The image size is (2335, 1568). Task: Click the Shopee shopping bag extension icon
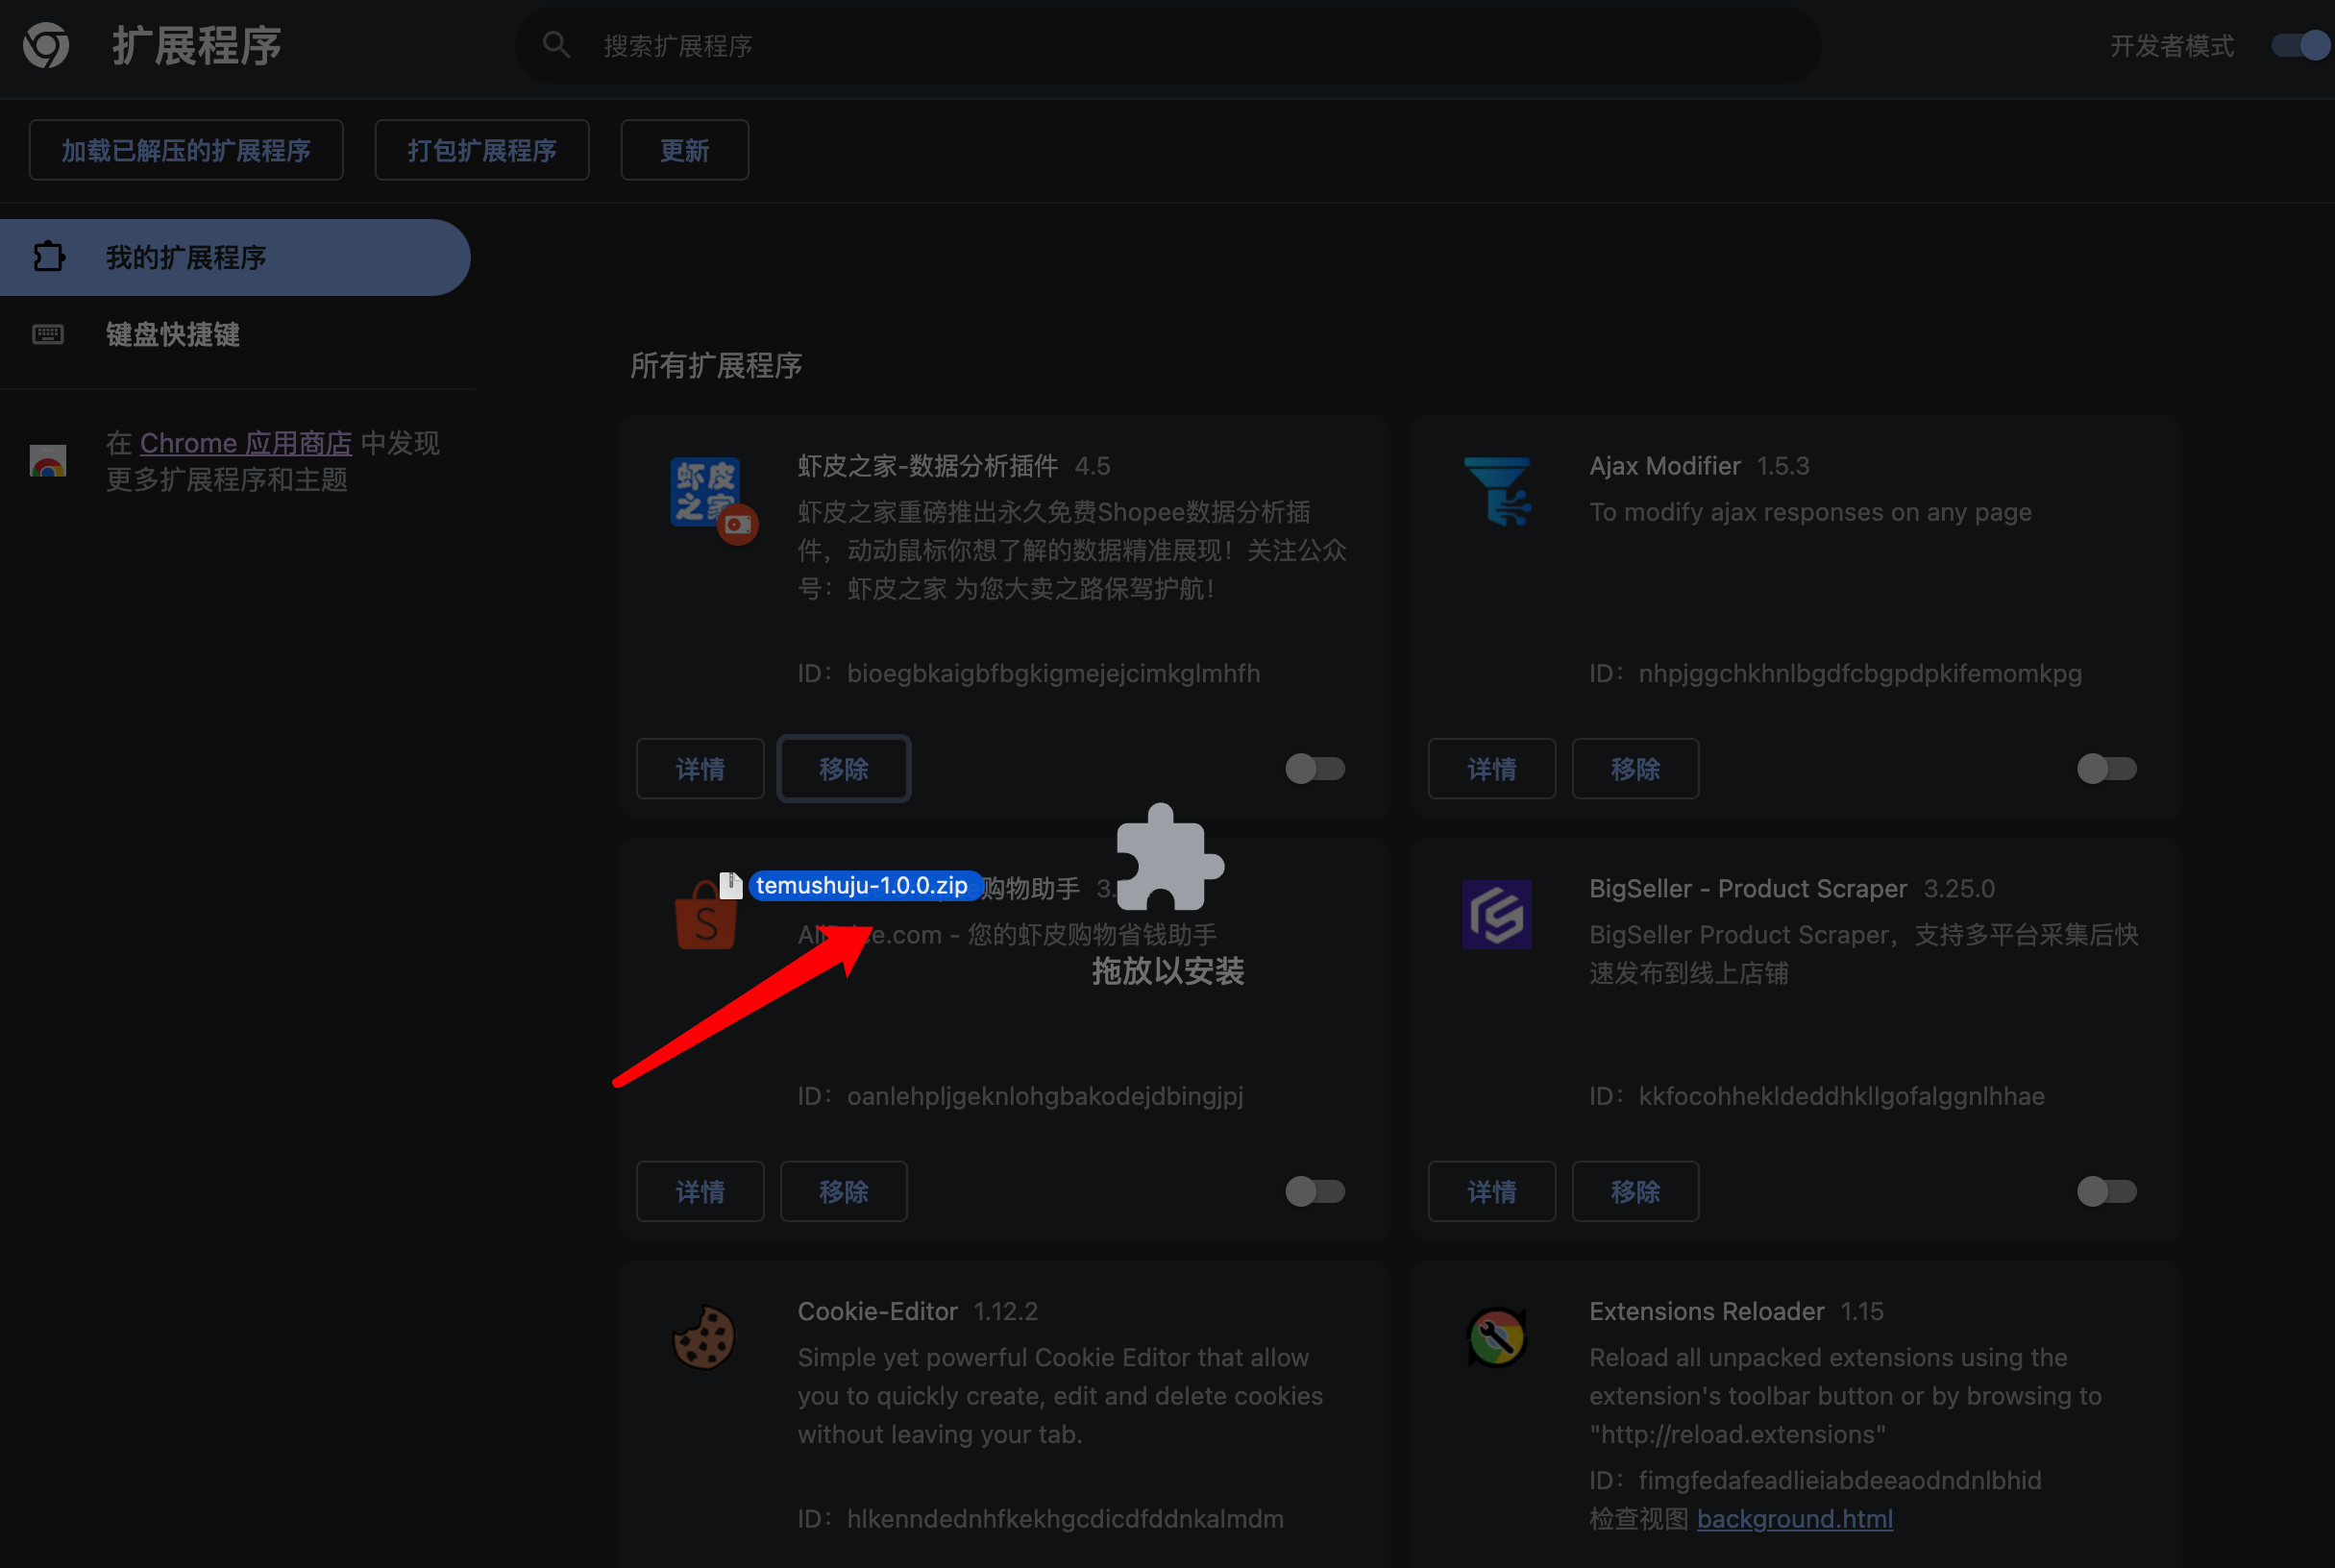click(x=706, y=916)
